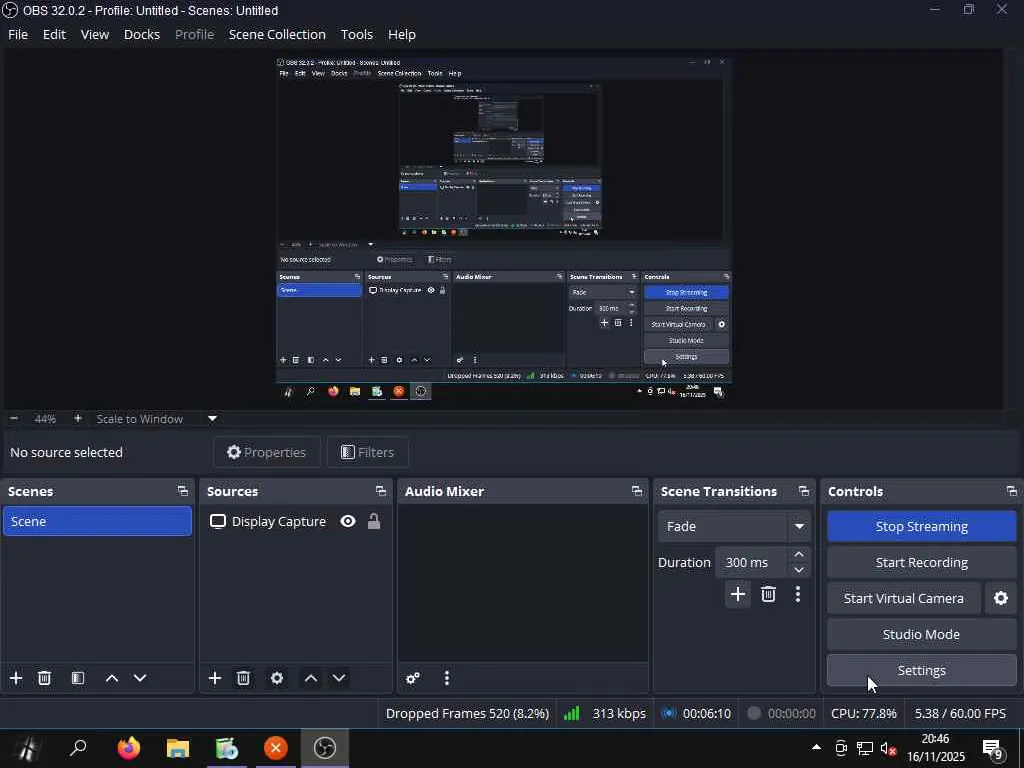The height and width of the screenshot is (768, 1024).
Task: Click the 44% zoom level text
Action: tap(45, 419)
